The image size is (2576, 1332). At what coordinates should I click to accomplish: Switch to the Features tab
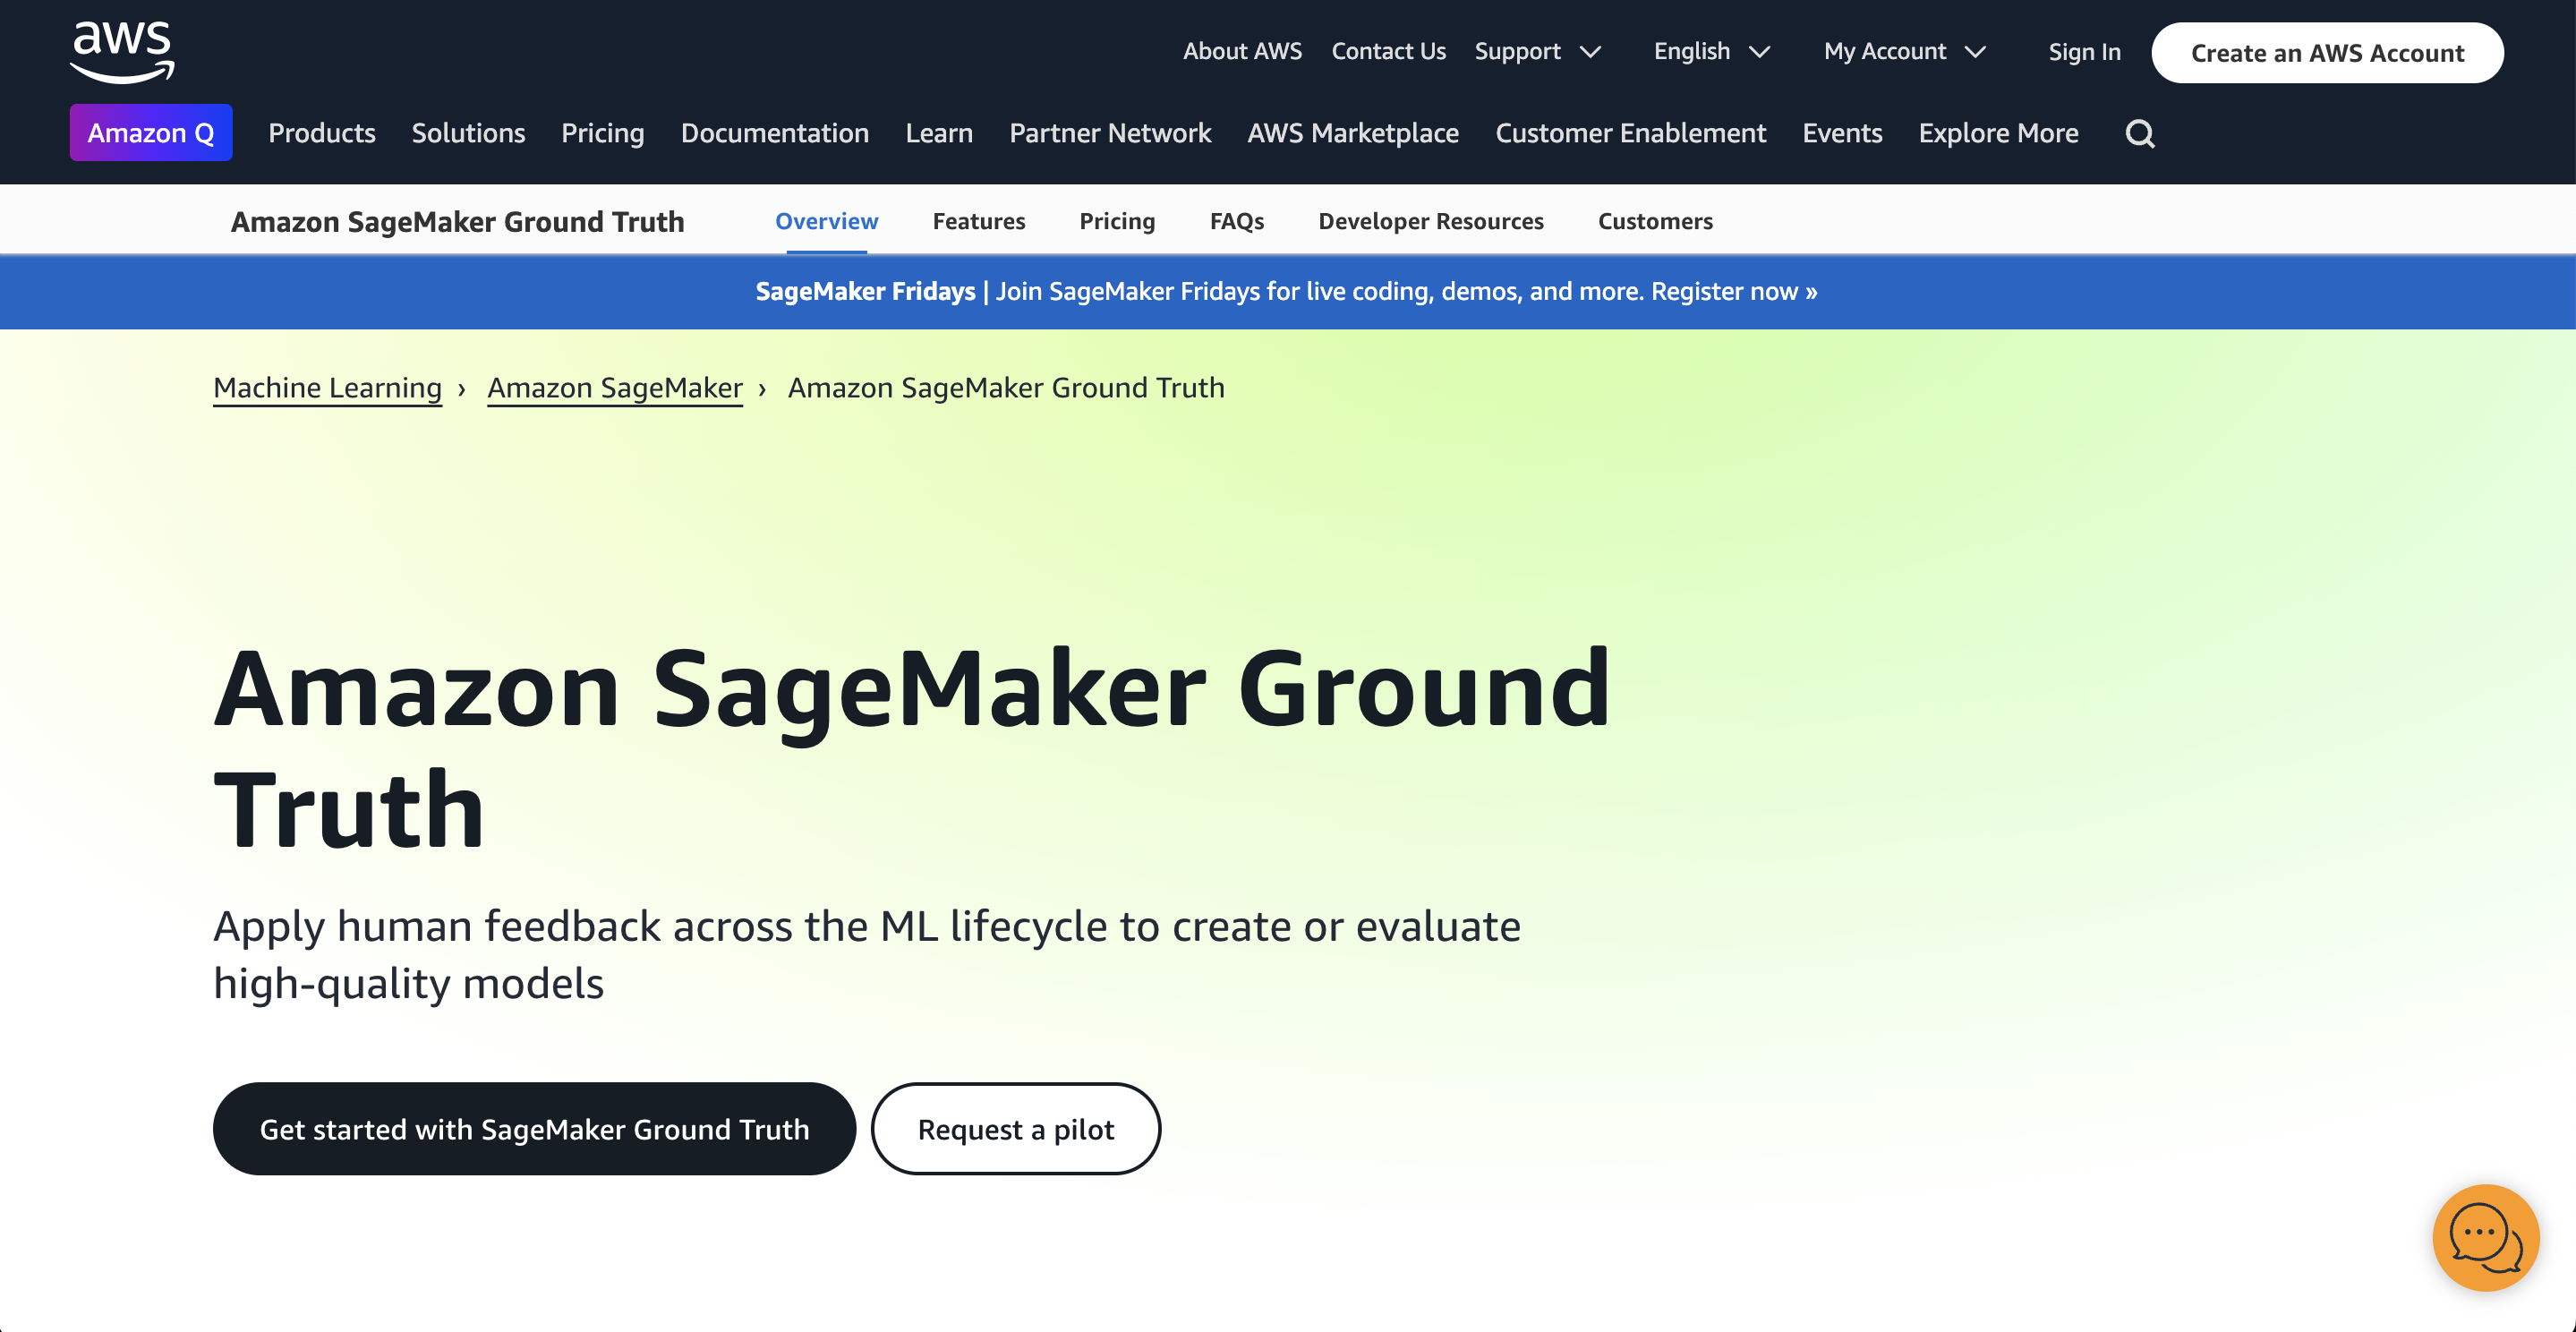pyautogui.click(x=979, y=221)
